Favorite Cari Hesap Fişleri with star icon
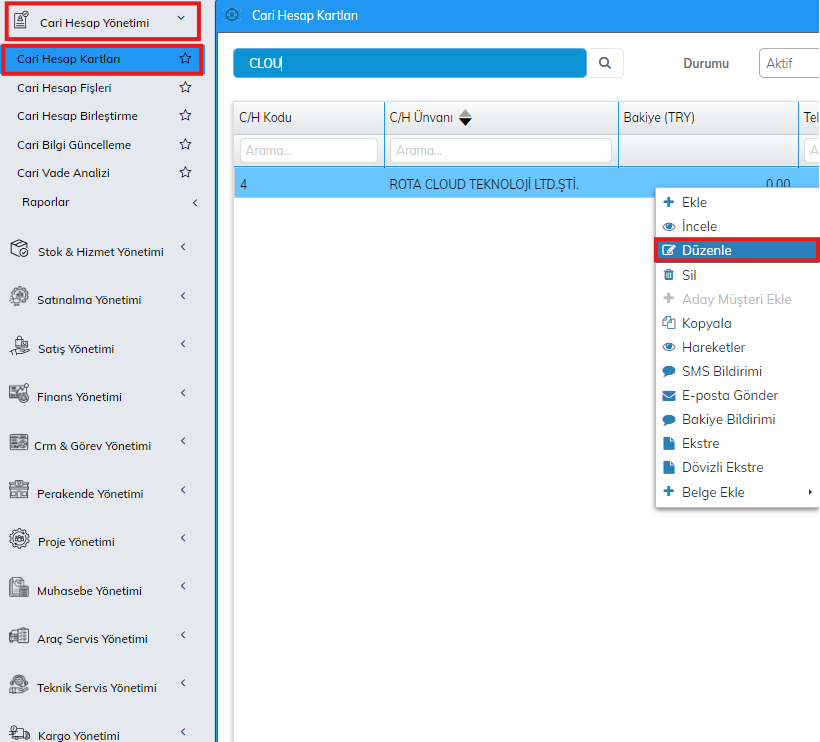Image resolution: width=820 pixels, height=742 pixels. point(185,88)
